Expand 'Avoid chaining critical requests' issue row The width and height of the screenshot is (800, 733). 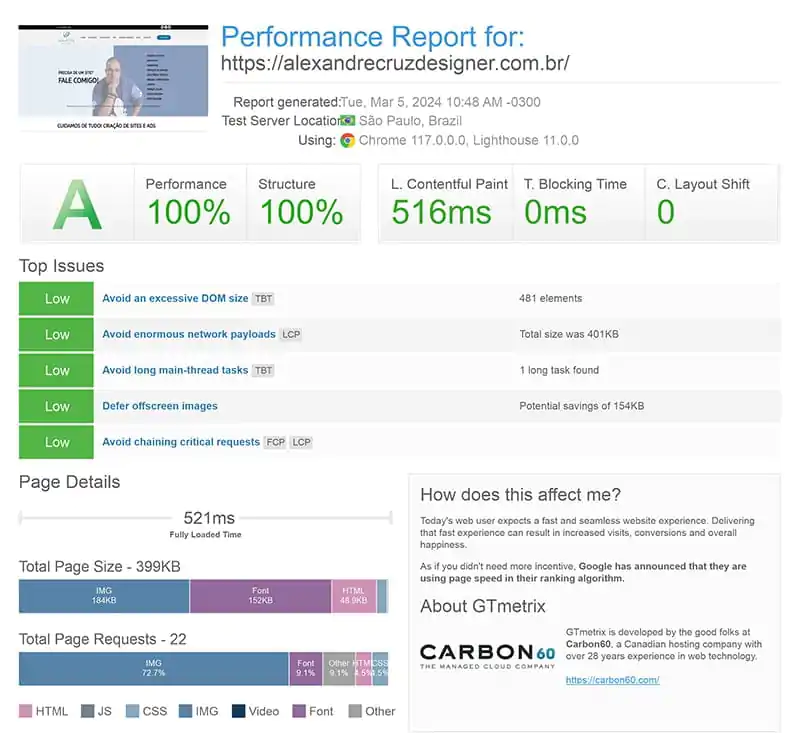tap(181, 442)
